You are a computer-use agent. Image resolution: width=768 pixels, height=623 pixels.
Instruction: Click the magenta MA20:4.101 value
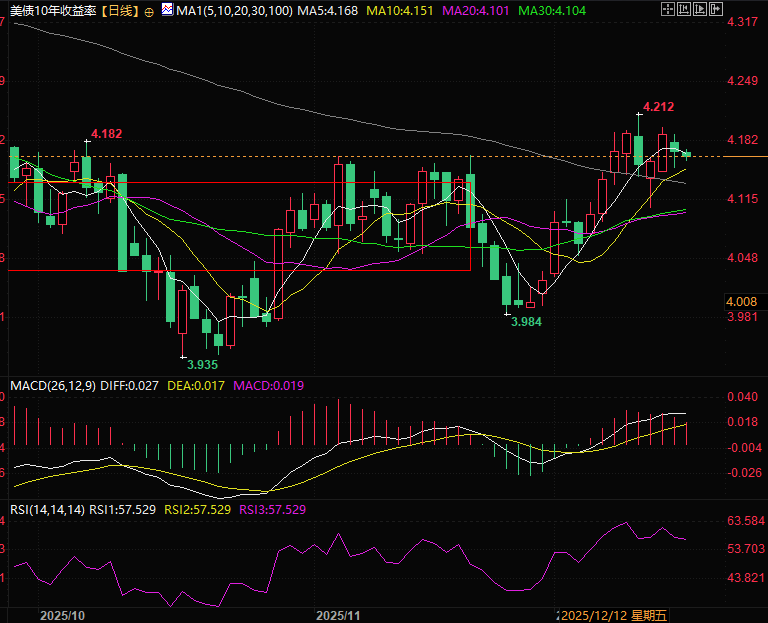click(476, 11)
